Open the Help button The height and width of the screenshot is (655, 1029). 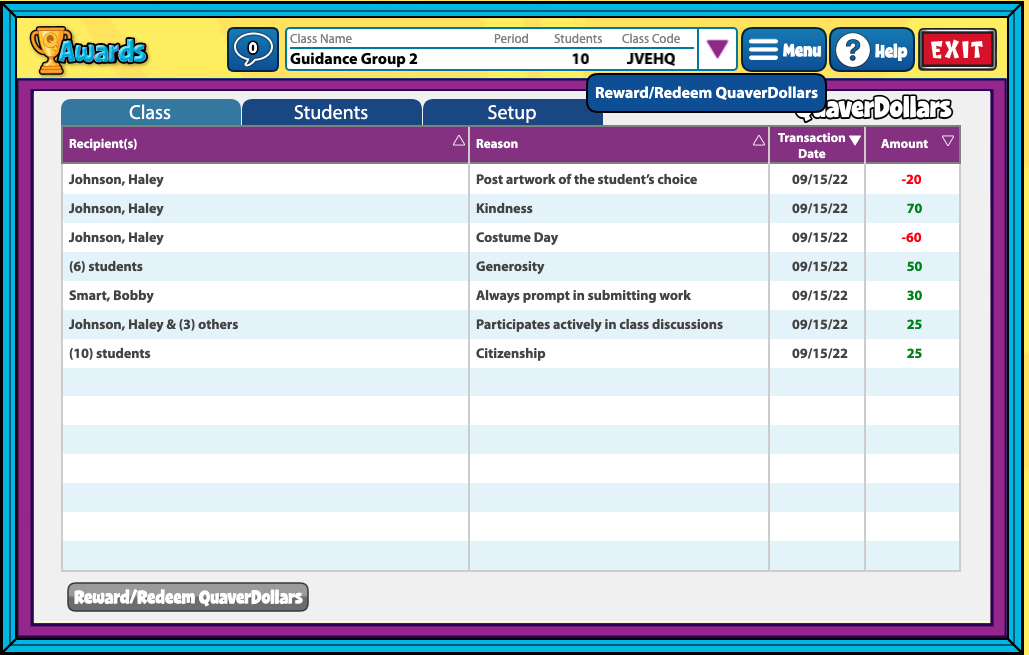pyautogui.click(x=872, y=50)
